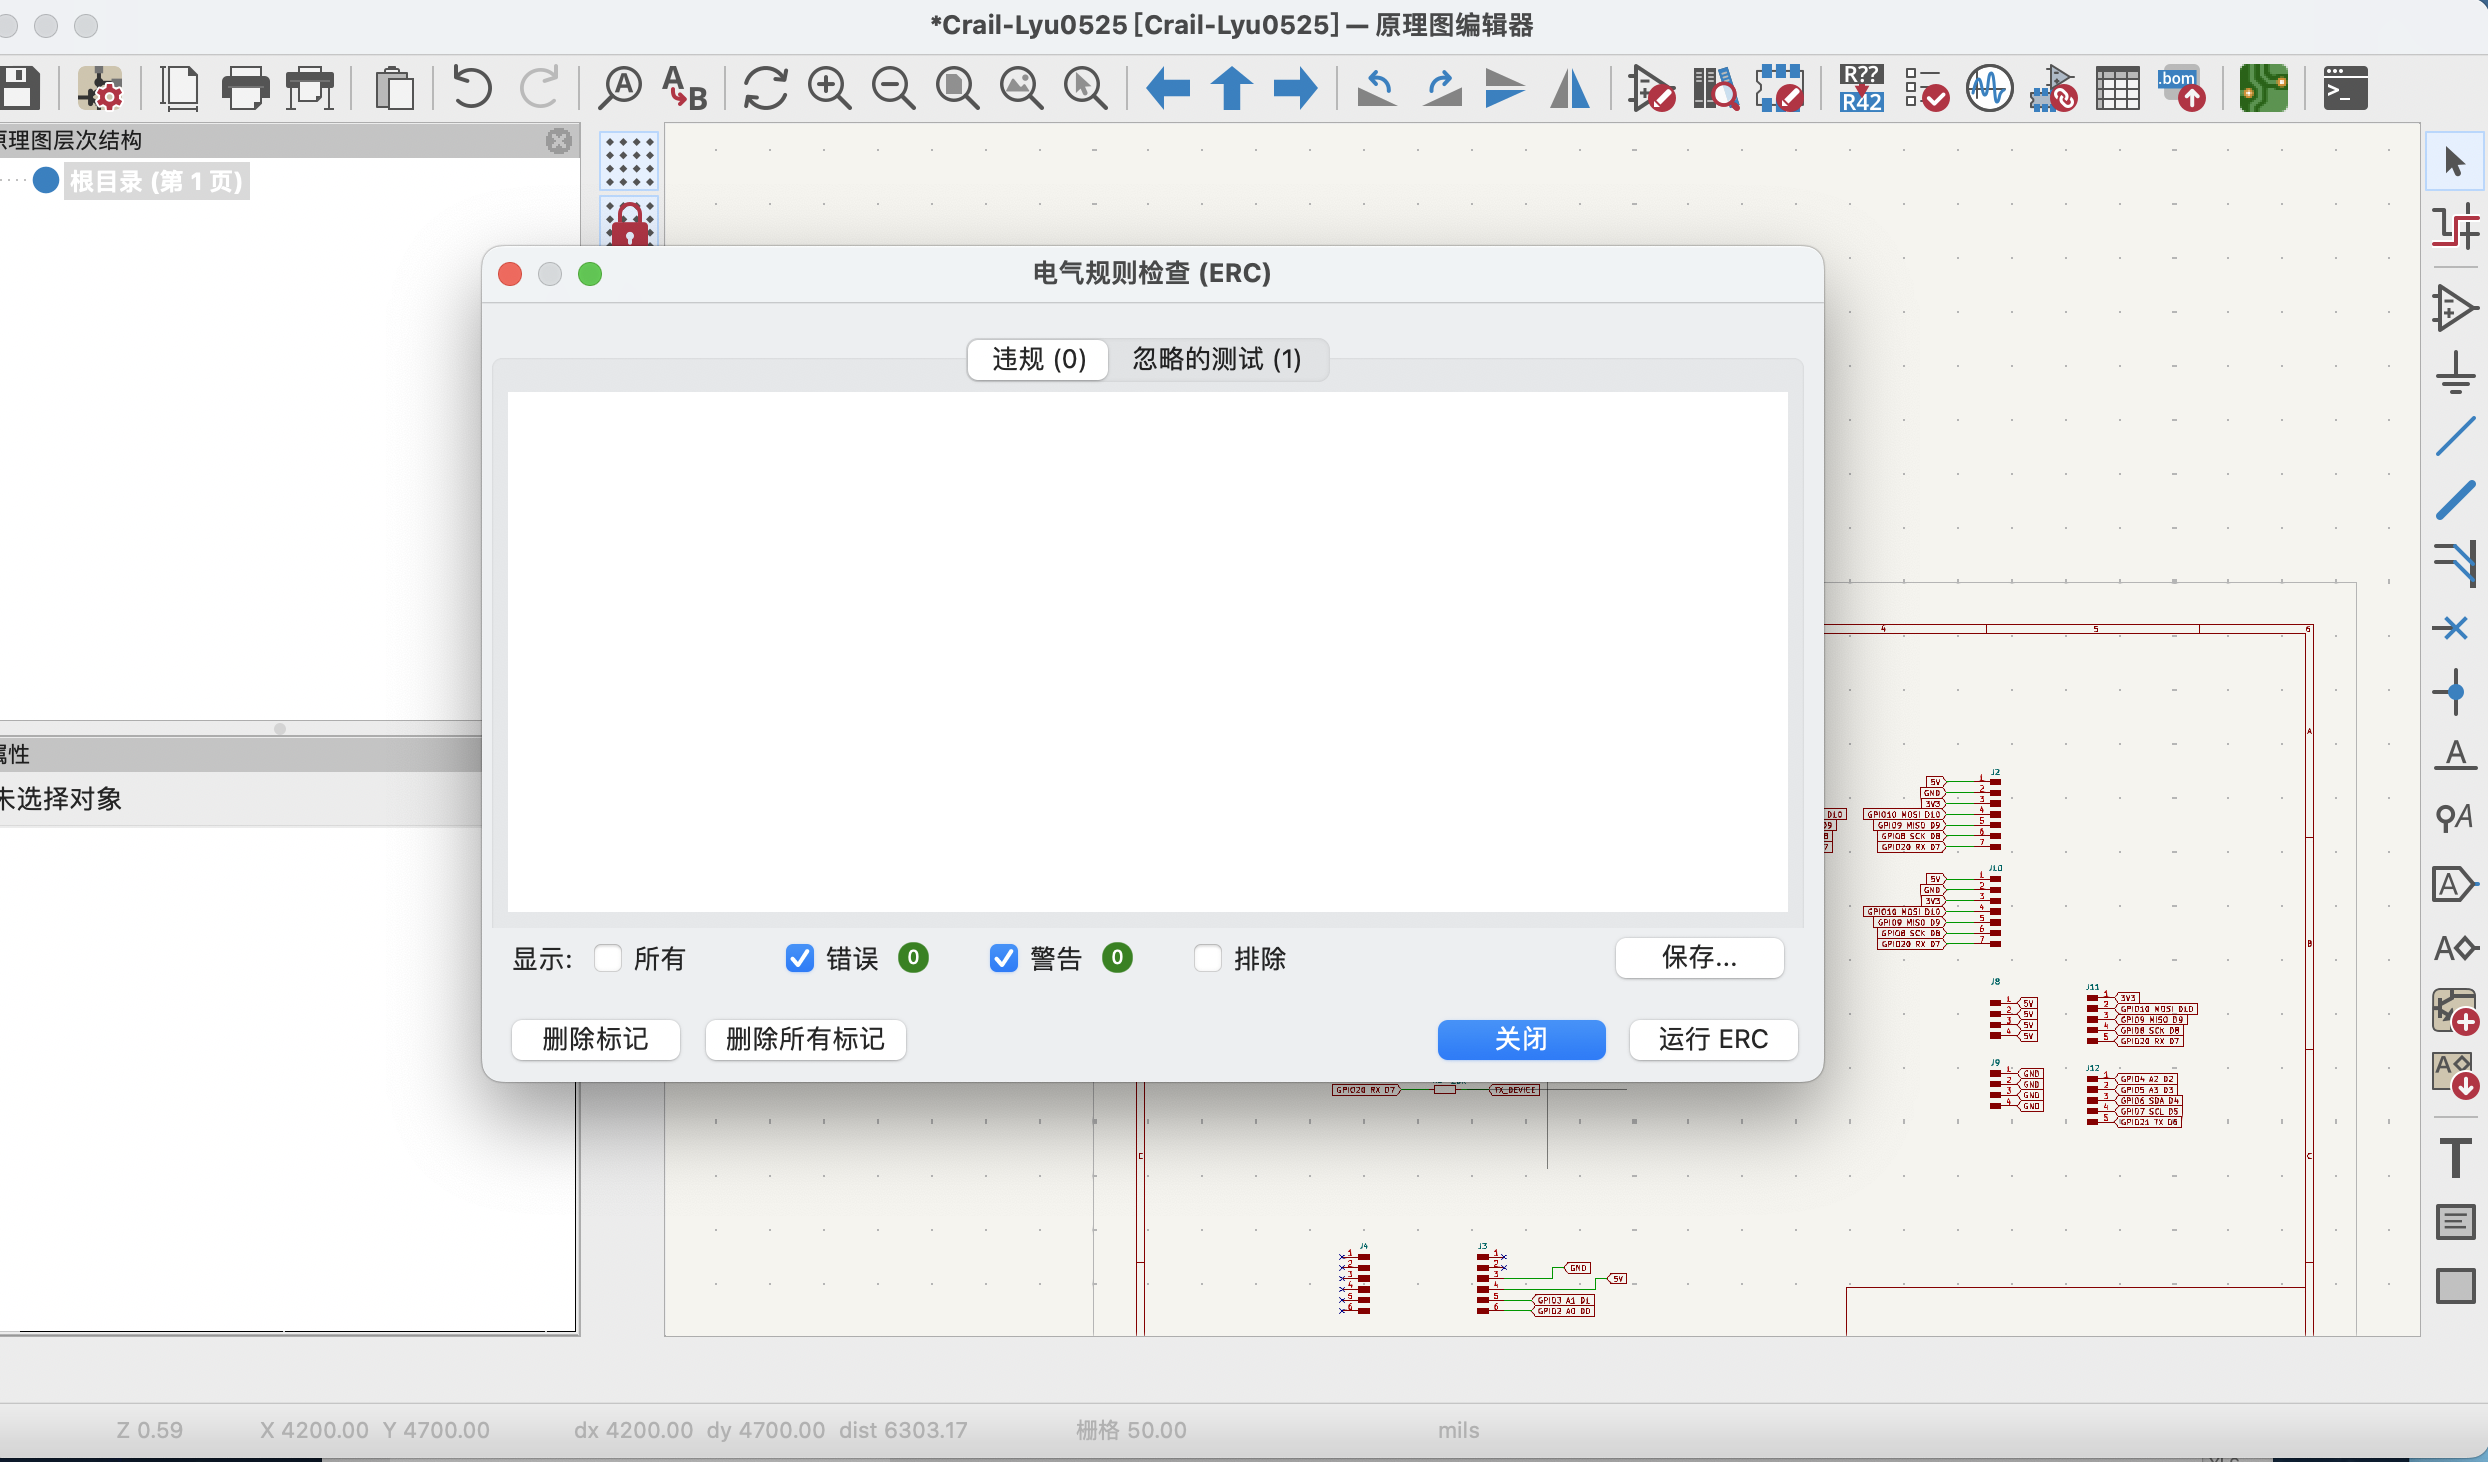Viewport: 2488px width, 1462px height.
Task: Enable the 所有 display checkbox
Action: point(608,958)
